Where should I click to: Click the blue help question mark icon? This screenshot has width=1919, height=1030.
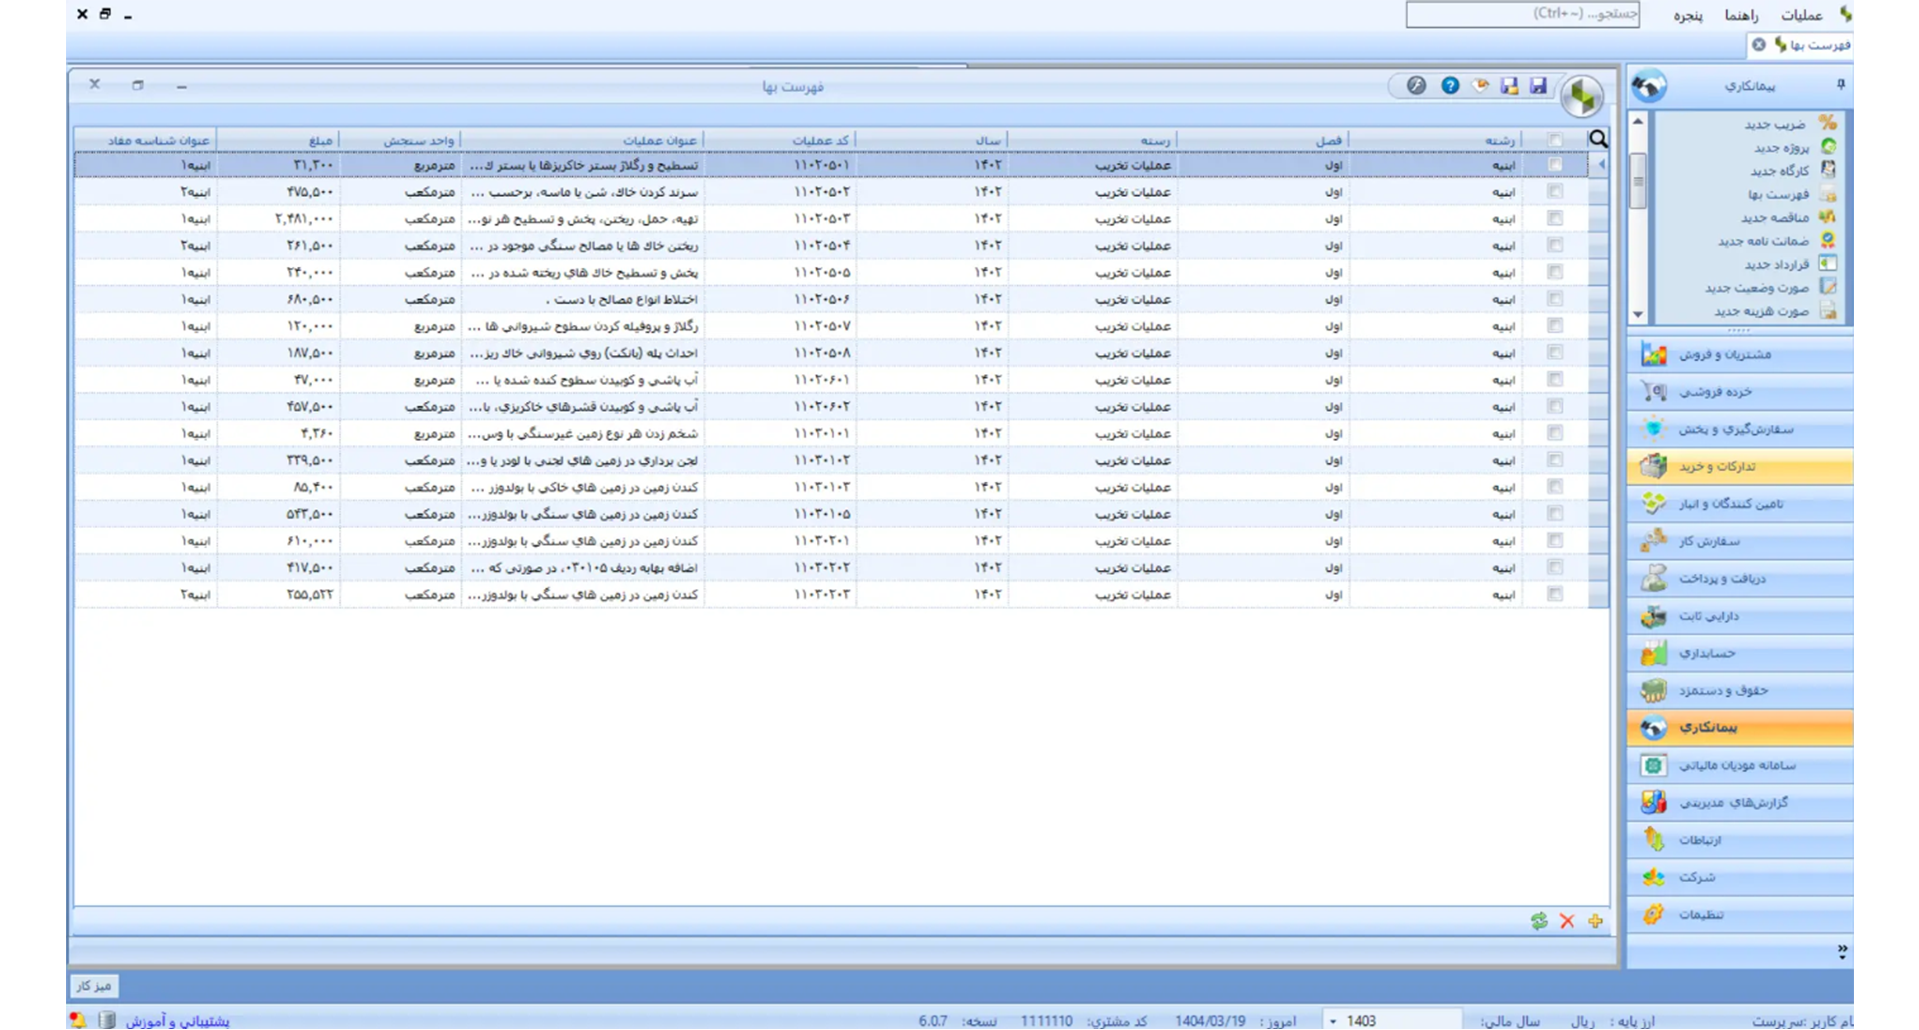pyautogui.click(x=1449, y=86)
